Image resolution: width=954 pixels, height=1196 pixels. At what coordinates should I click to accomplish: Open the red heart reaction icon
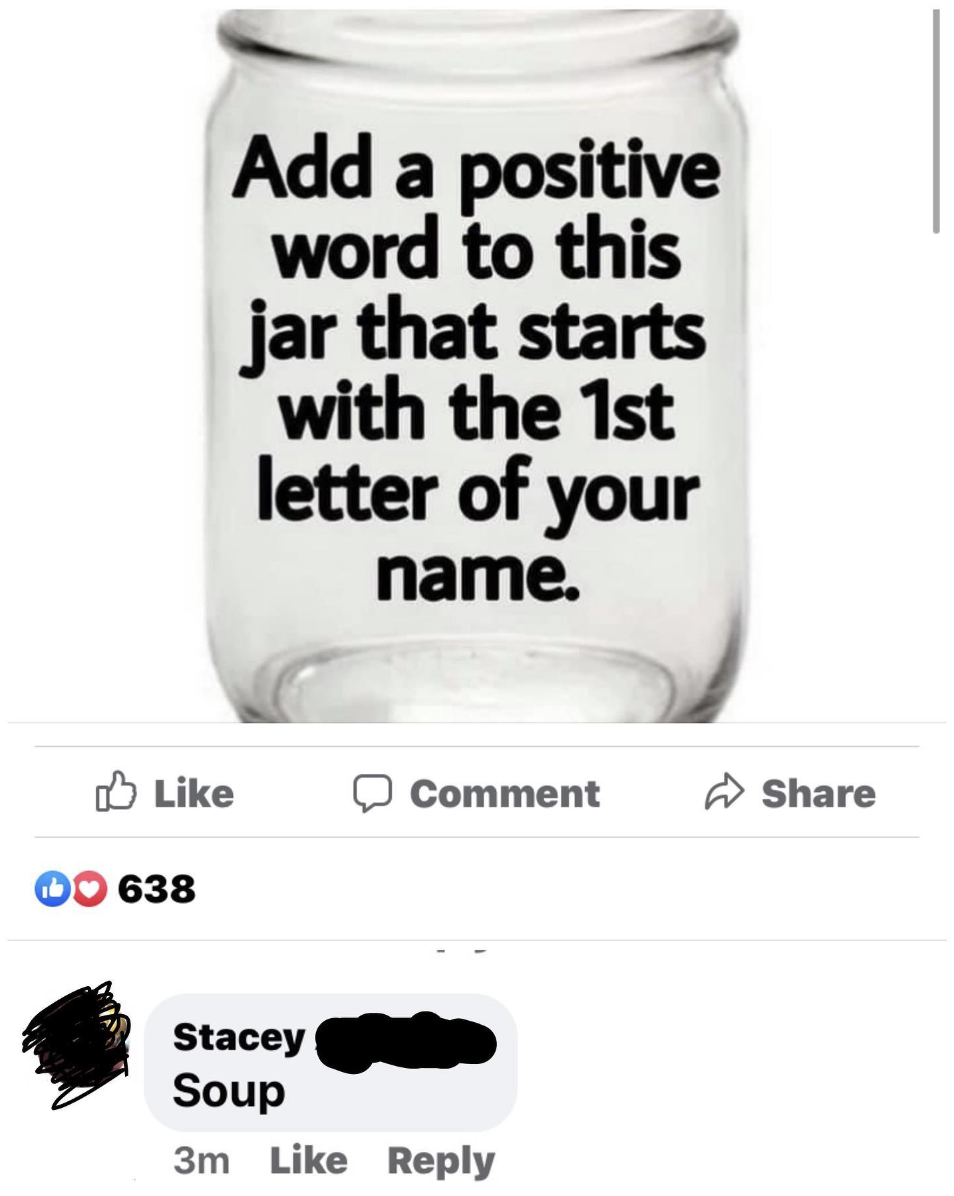pyautogui.click(x=89, y=889)
